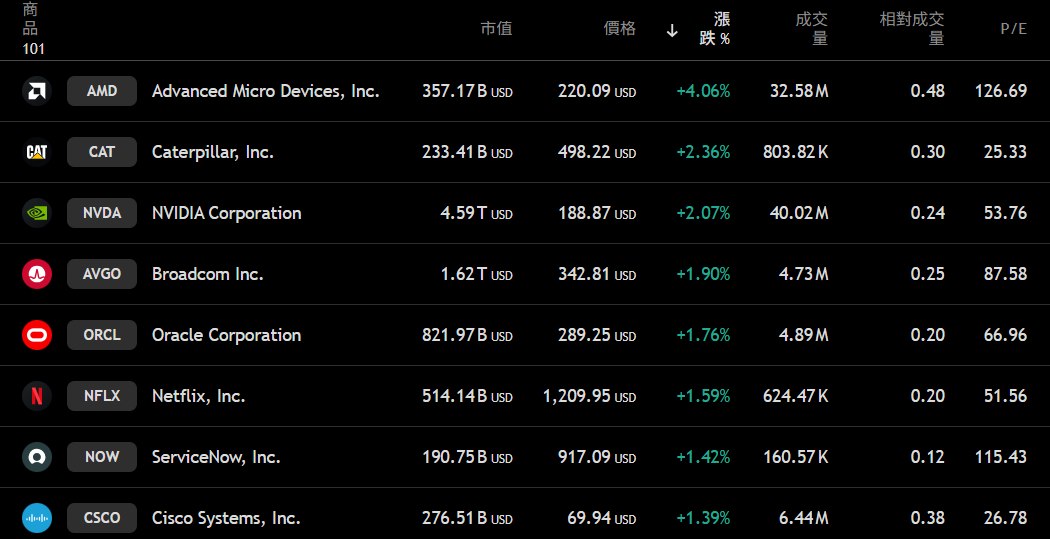
Task: Click the Broadcom logo icon
Action: point(36,274)
